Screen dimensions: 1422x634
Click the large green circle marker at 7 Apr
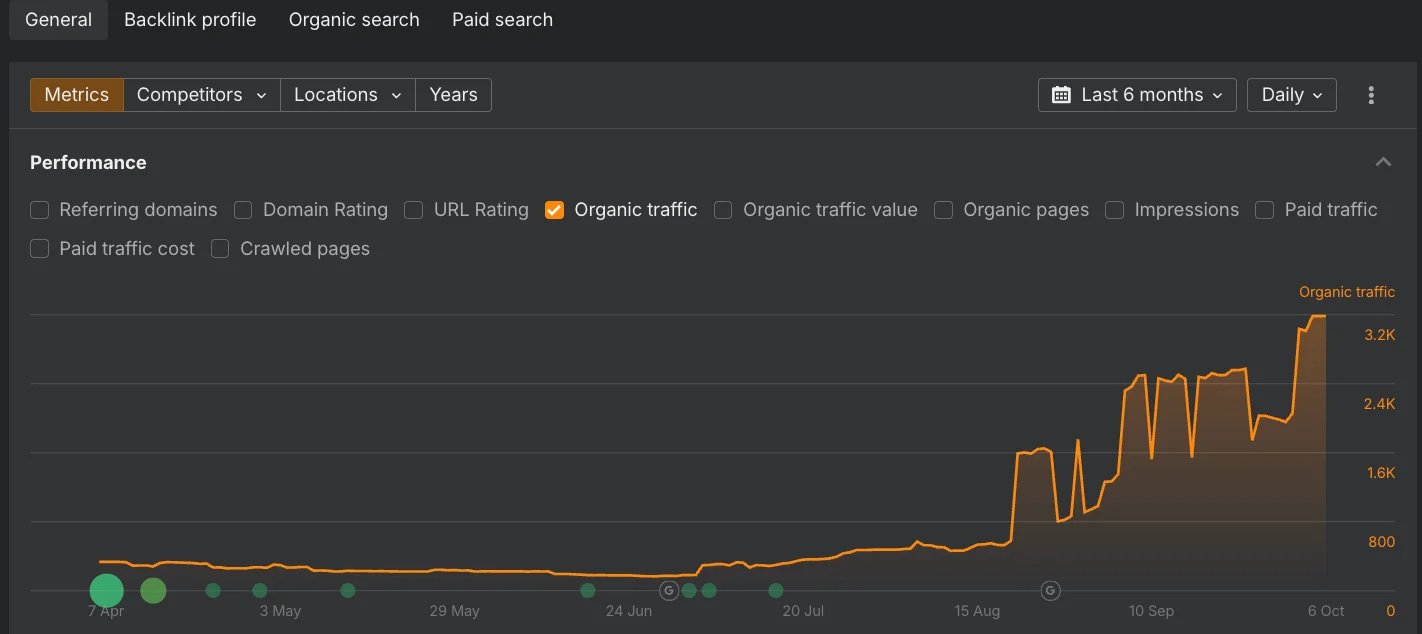point(107,591)
